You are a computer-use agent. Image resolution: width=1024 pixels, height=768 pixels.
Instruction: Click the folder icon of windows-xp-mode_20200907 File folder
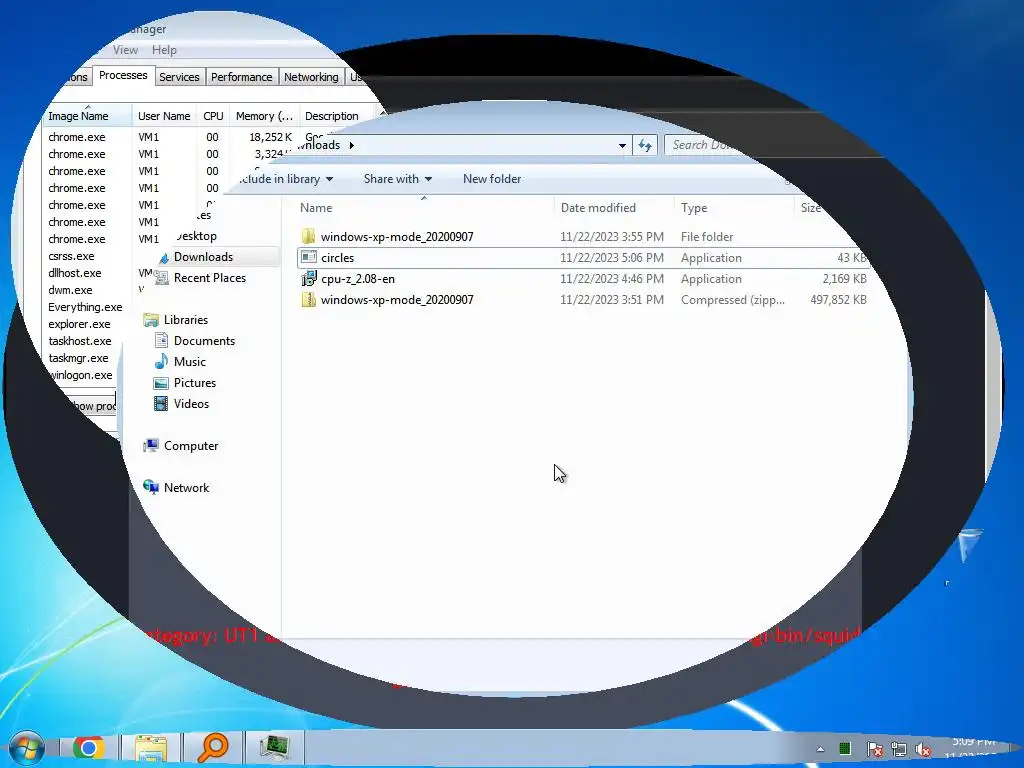click(308, 236)
